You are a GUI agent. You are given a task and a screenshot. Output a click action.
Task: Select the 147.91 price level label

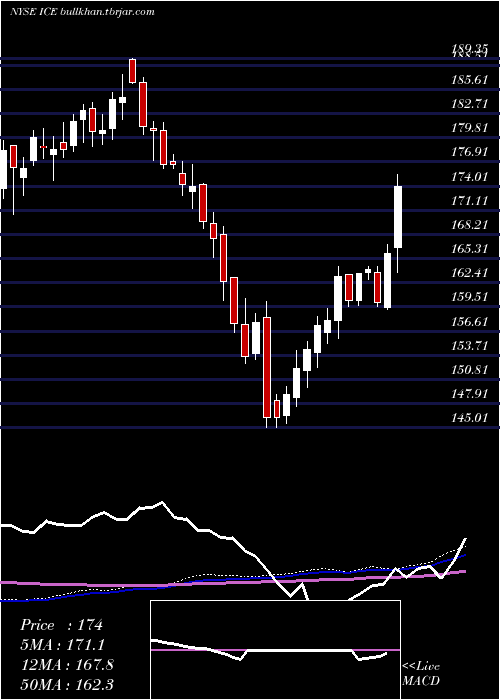click(x=468, y=395)
